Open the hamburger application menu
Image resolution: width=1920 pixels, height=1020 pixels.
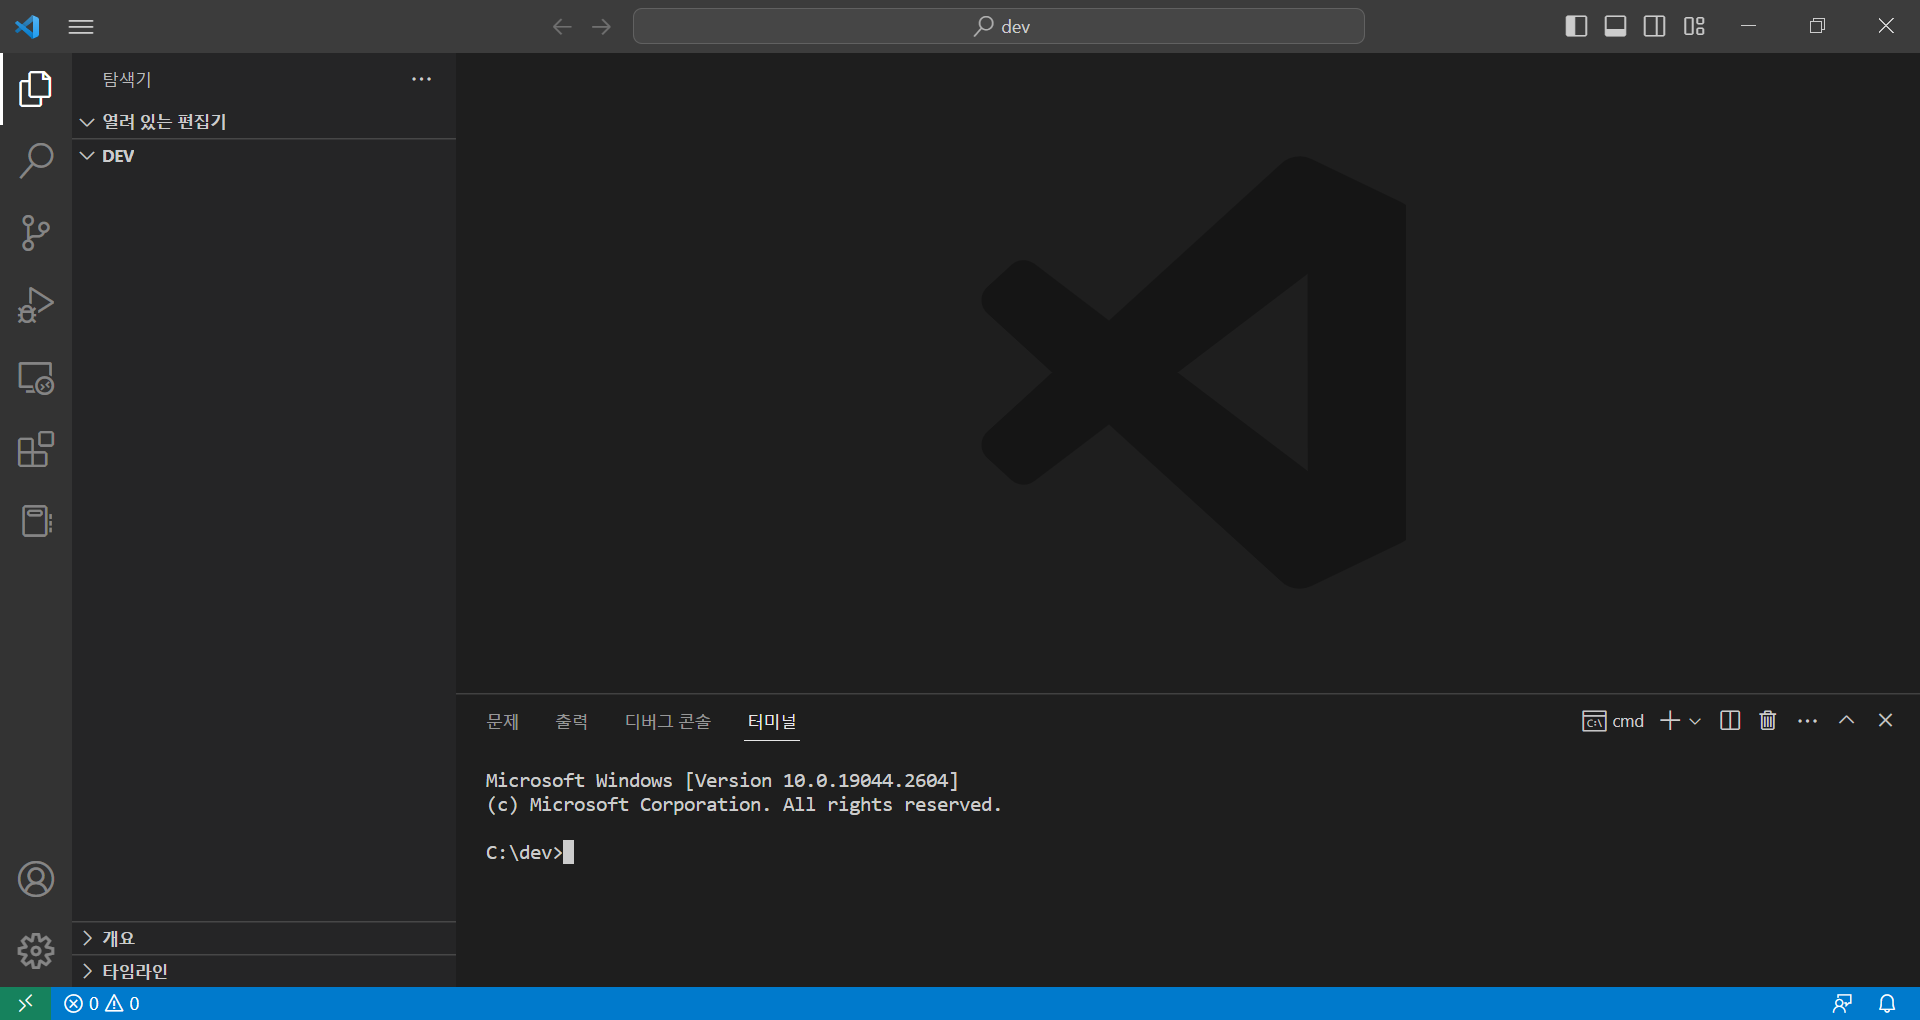pos(81,27)
